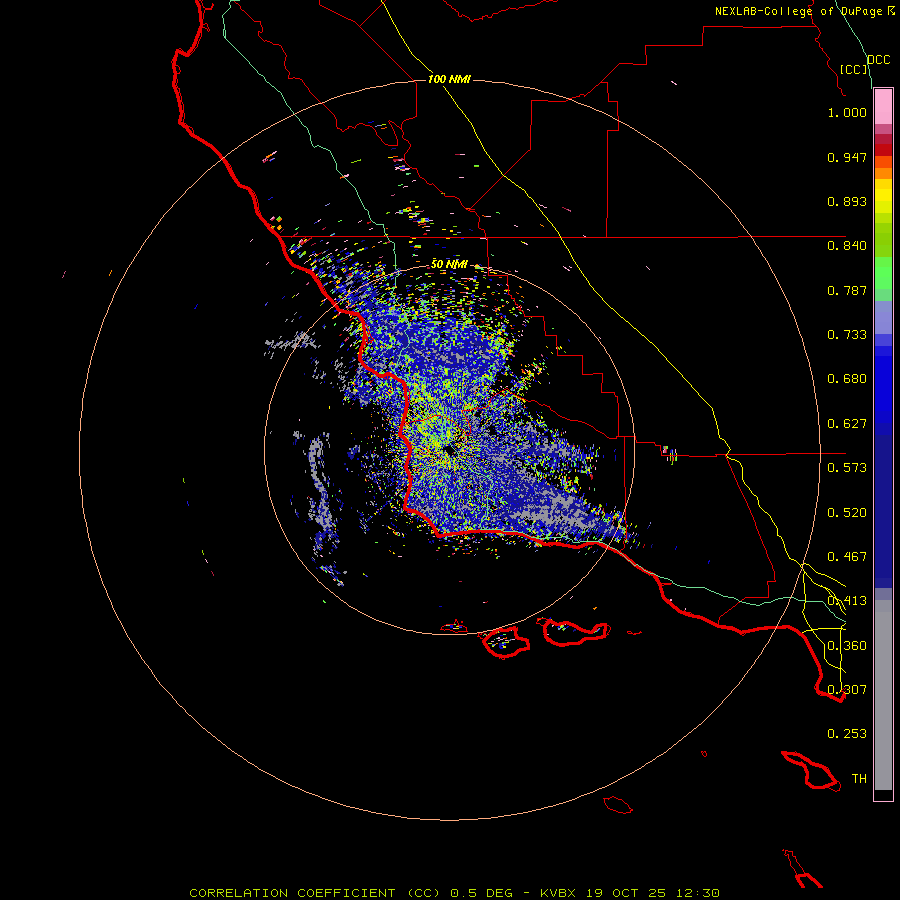
Task: Click the 0.627 color scale value
Action: pyautogui.click(x=847, y=424)
